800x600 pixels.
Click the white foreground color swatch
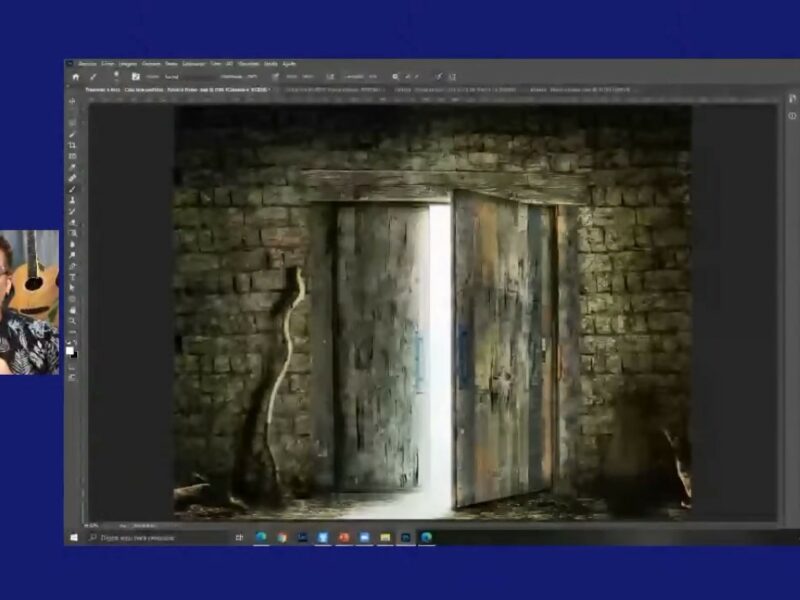click(70, 351)
